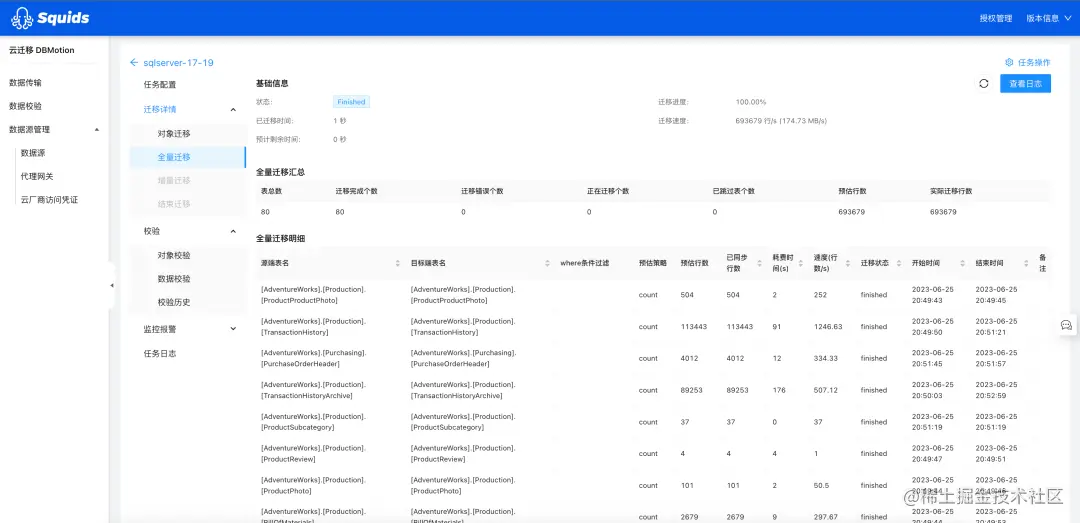
Task: Open 任务配置 section
Action: tap(160, 85)
